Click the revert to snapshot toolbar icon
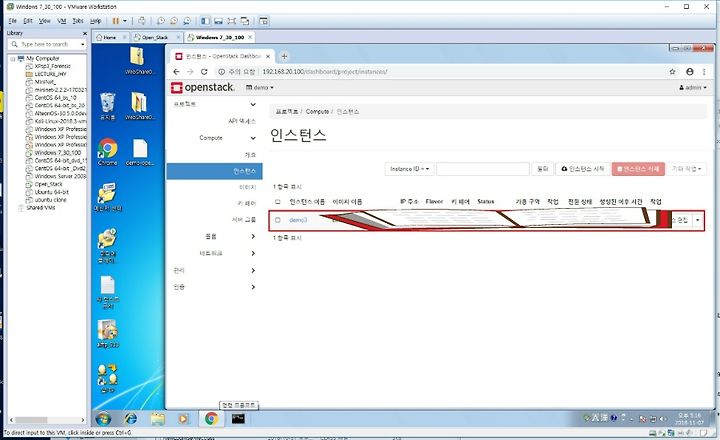720x440 pixels. 174,21
